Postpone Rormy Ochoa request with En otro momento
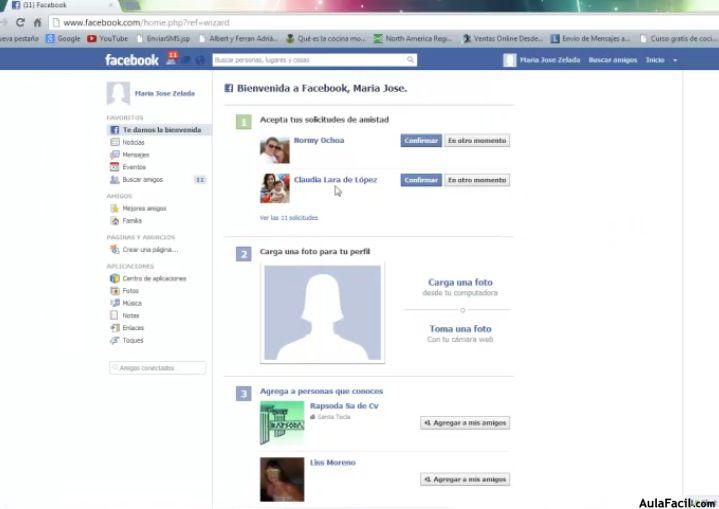Viewport: 719px width, 509px height. click(477, 140)
